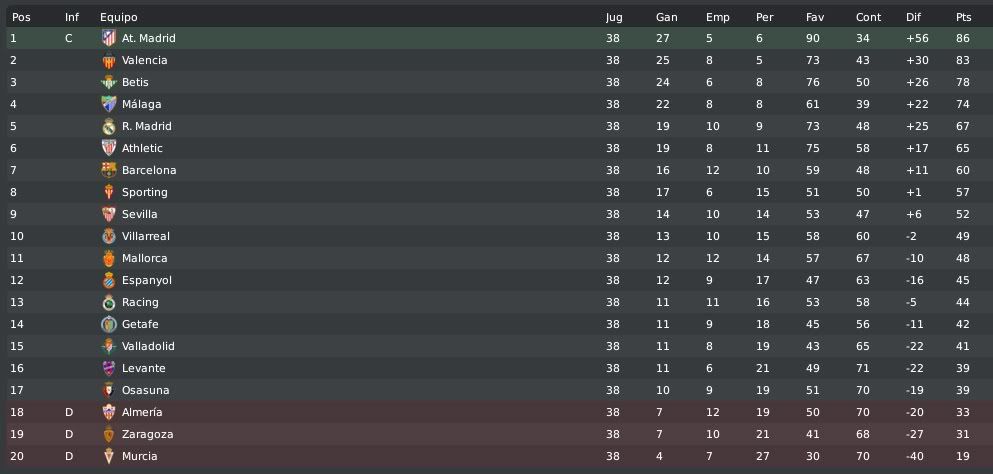Open the Espanyol team name link

pos(146,280)
